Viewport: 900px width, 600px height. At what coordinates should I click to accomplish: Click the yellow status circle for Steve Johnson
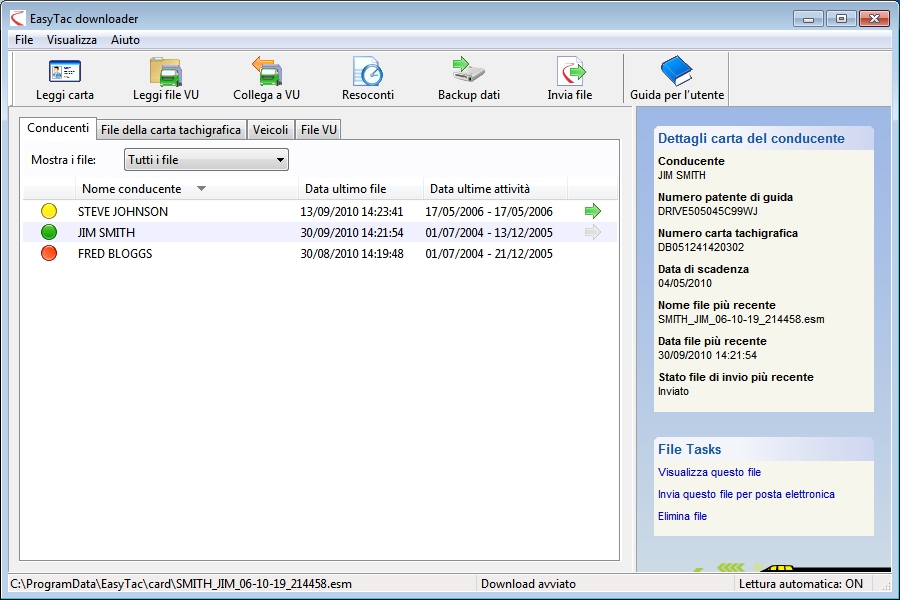[49, 211]
